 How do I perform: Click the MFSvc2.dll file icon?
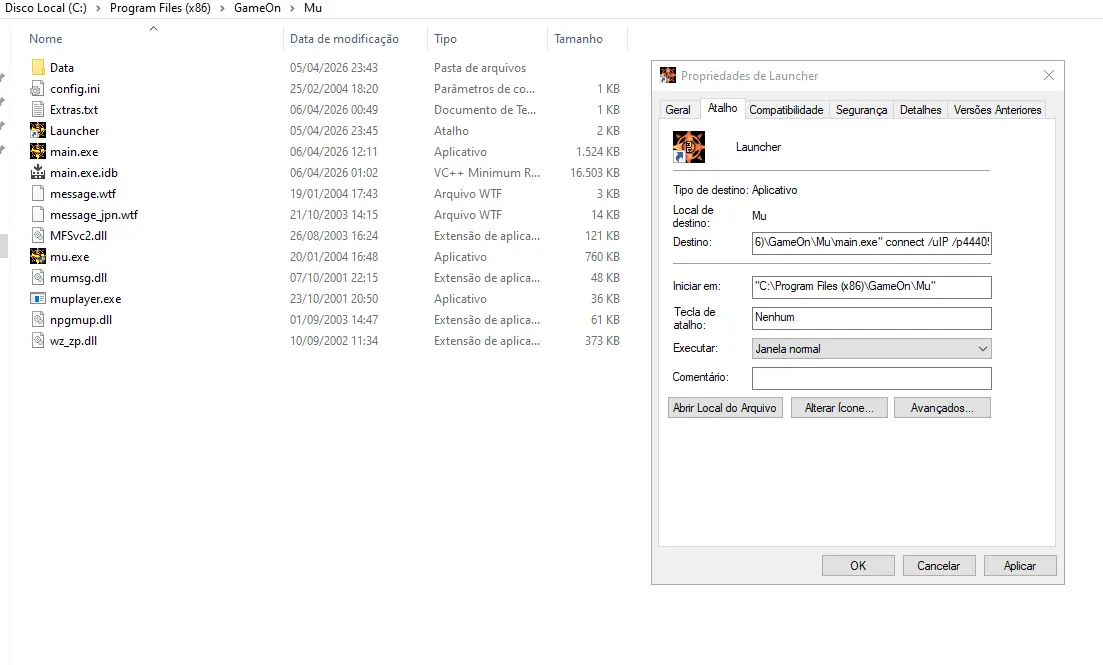[x=38, y=236]
